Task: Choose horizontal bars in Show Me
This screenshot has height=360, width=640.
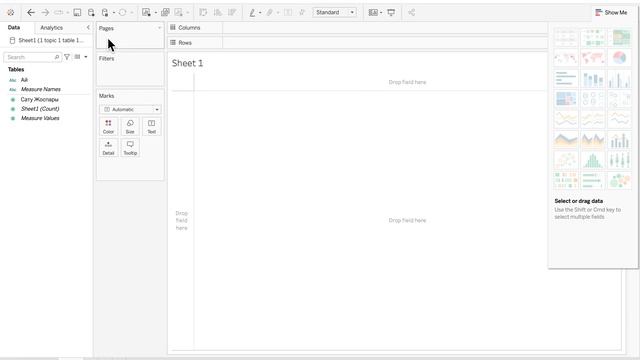Action: pos(566,78)
